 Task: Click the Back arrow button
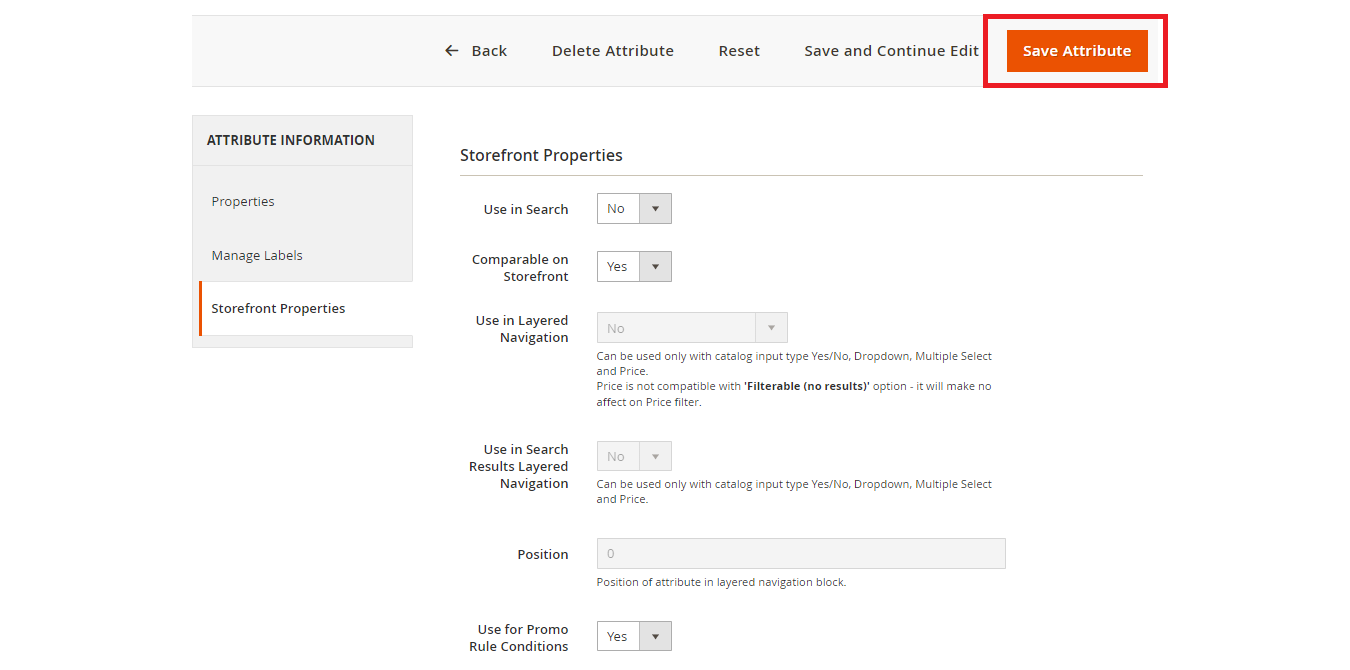pos(476,51)
